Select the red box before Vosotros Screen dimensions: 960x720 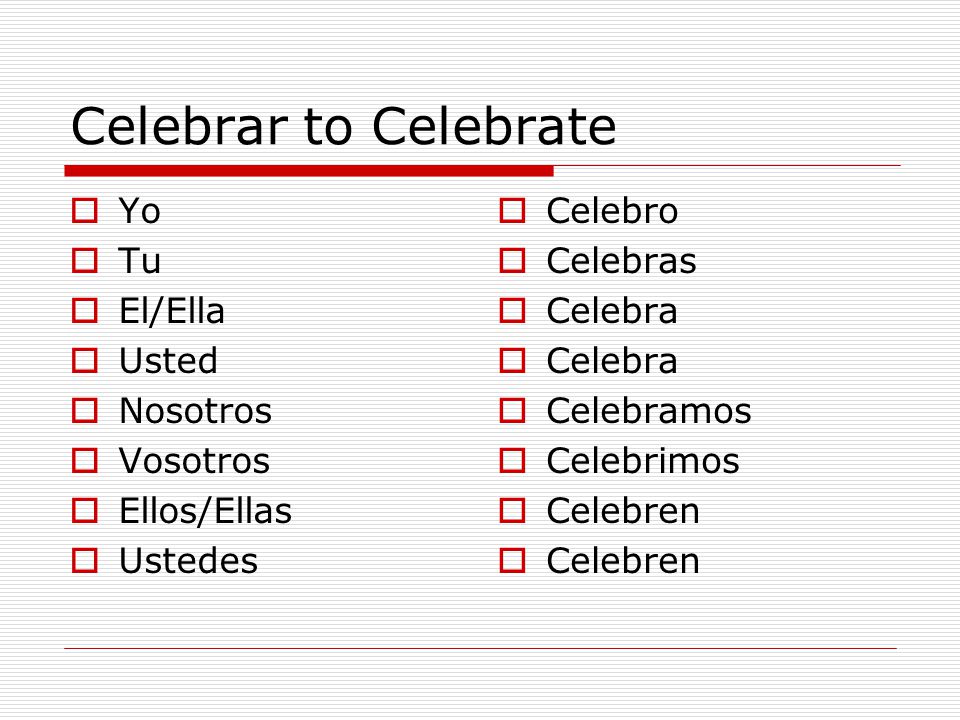pos(84,460)
